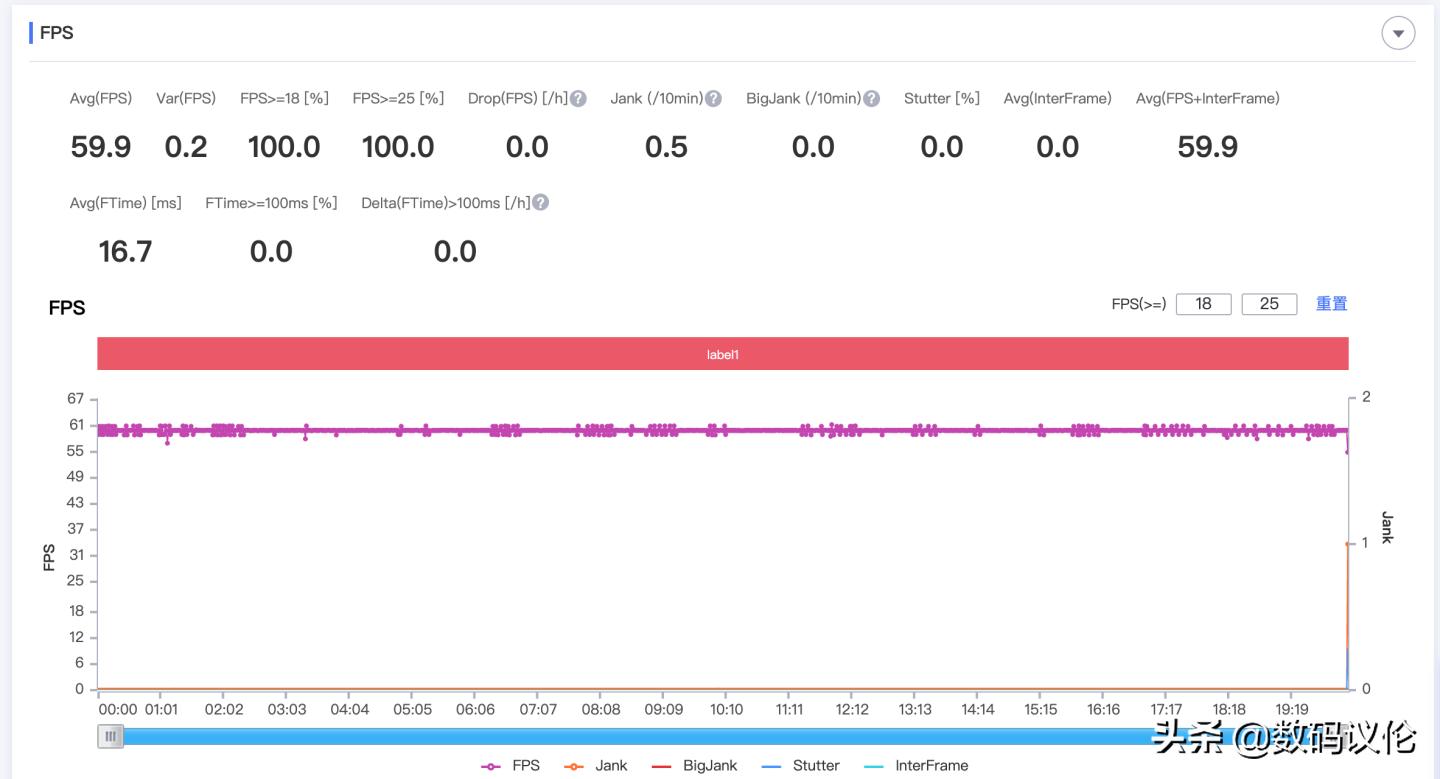Select the red label1 bar
This screenshot has width=1440, height=779.
coord(722,354)
